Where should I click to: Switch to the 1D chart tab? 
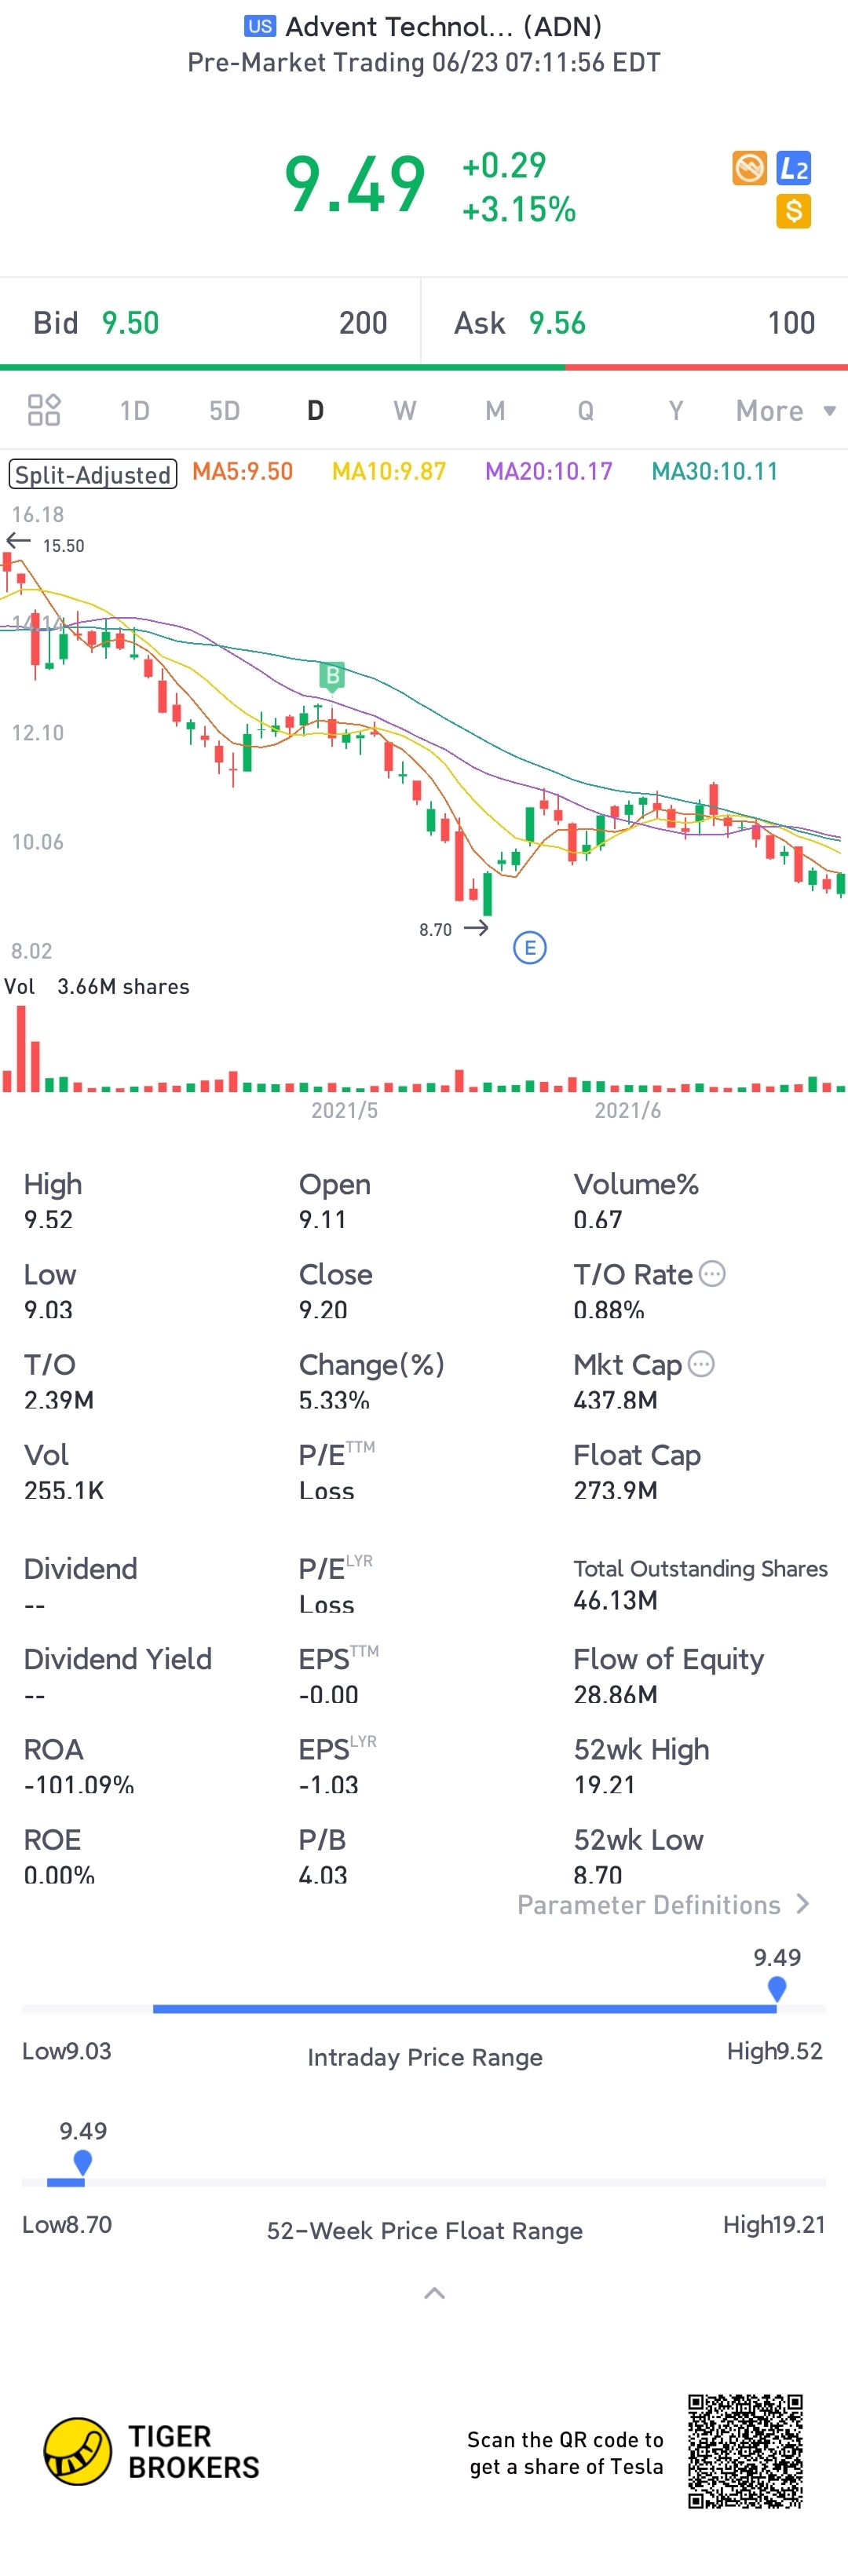(134, 411)
